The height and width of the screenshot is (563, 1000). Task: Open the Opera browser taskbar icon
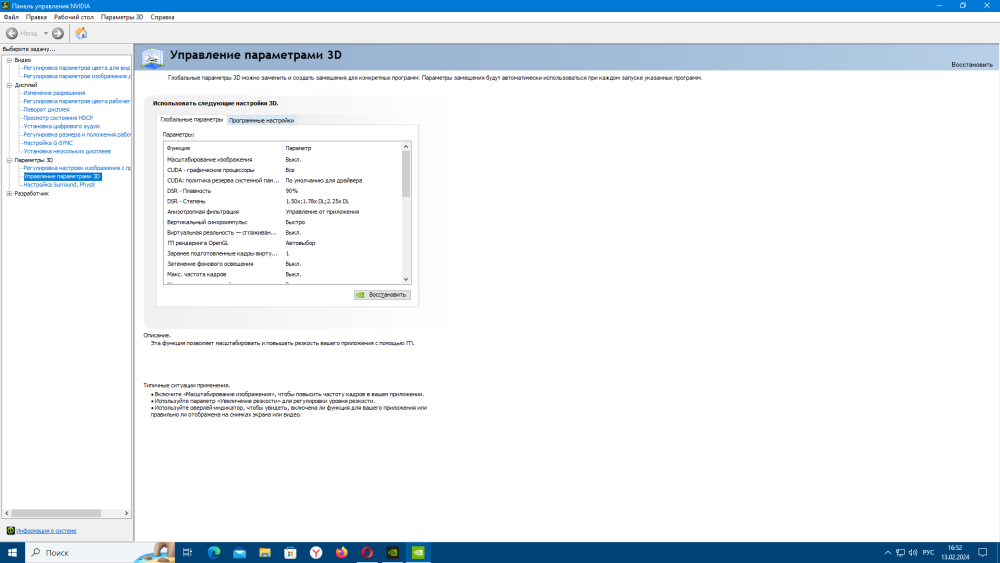click(367, 552)
